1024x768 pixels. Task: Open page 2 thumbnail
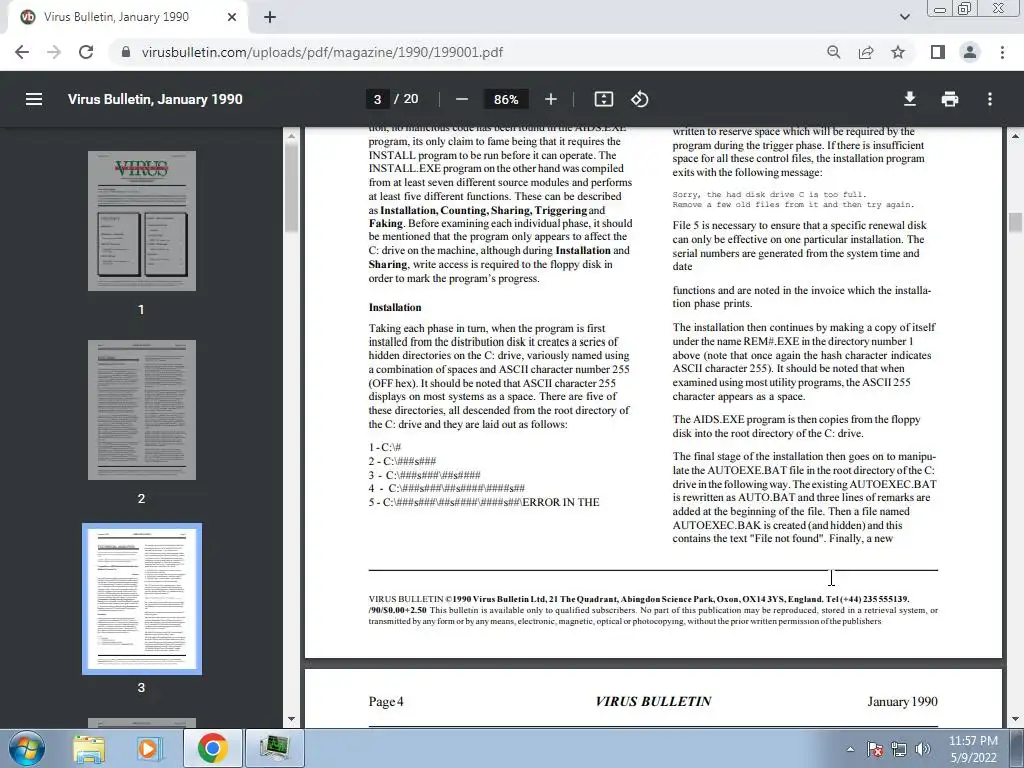[142, 409]
